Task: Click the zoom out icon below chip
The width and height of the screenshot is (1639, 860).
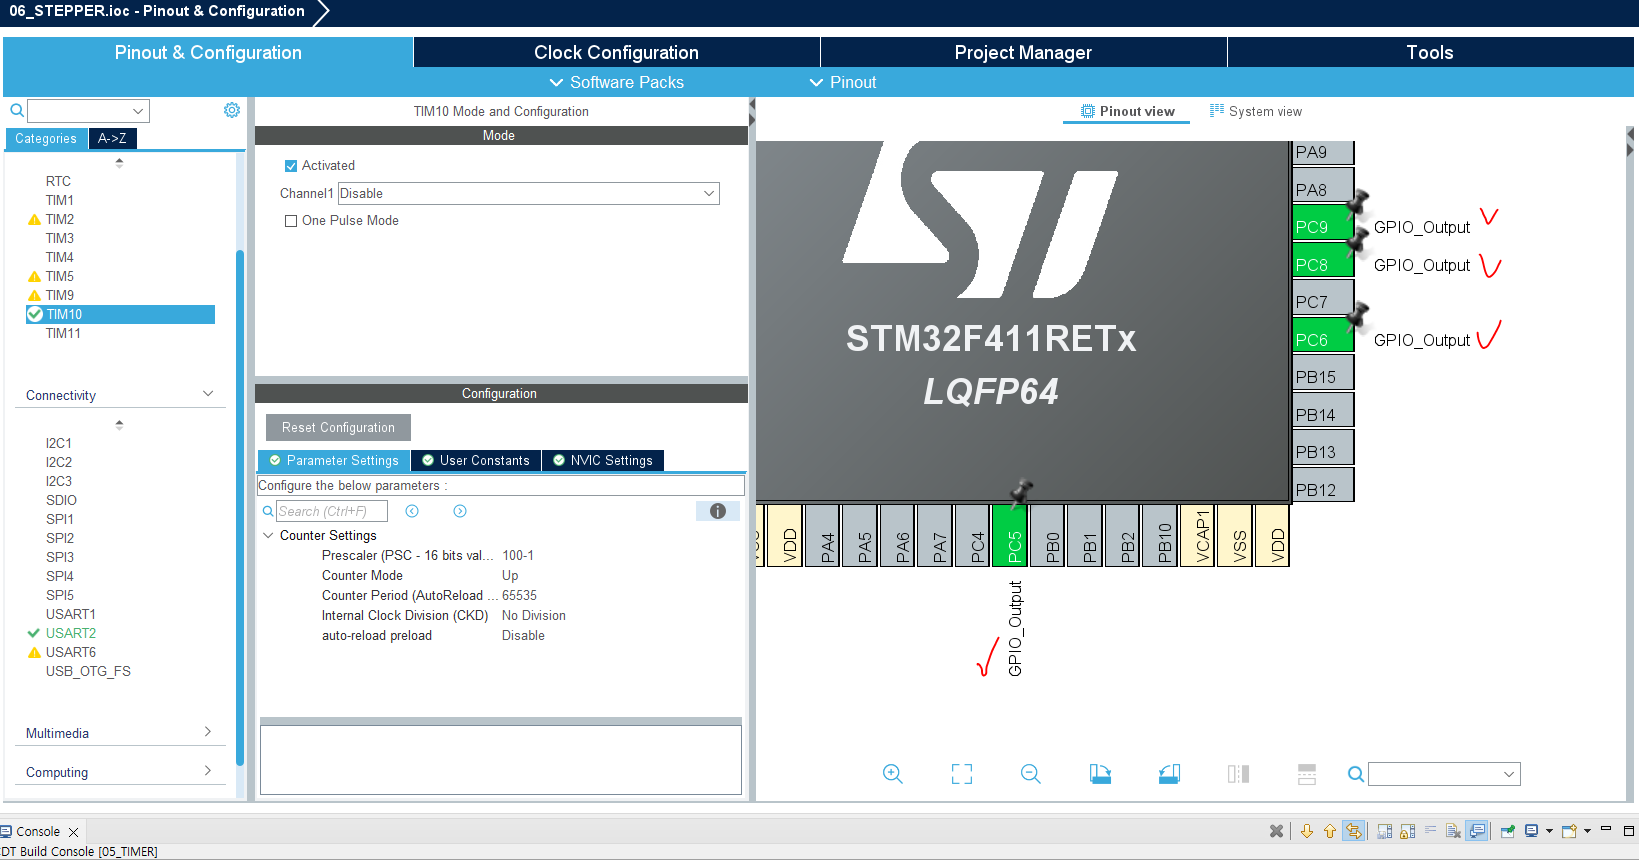Action: tap(1031, 774)
